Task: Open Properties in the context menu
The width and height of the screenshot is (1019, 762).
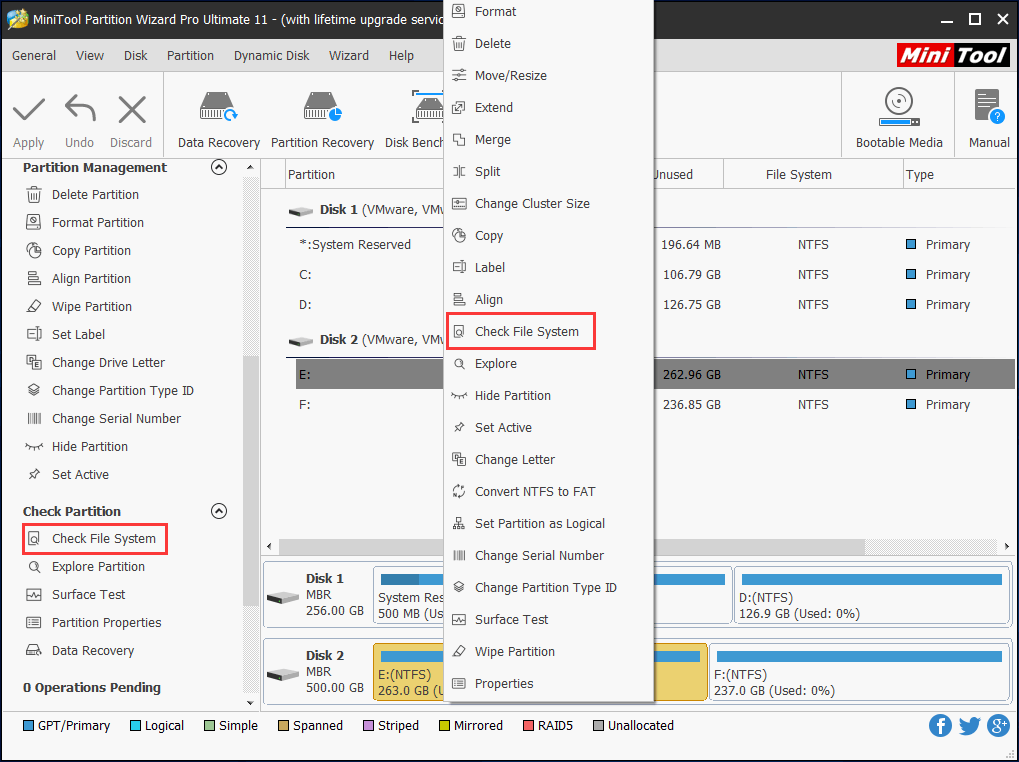Action: 548,683
